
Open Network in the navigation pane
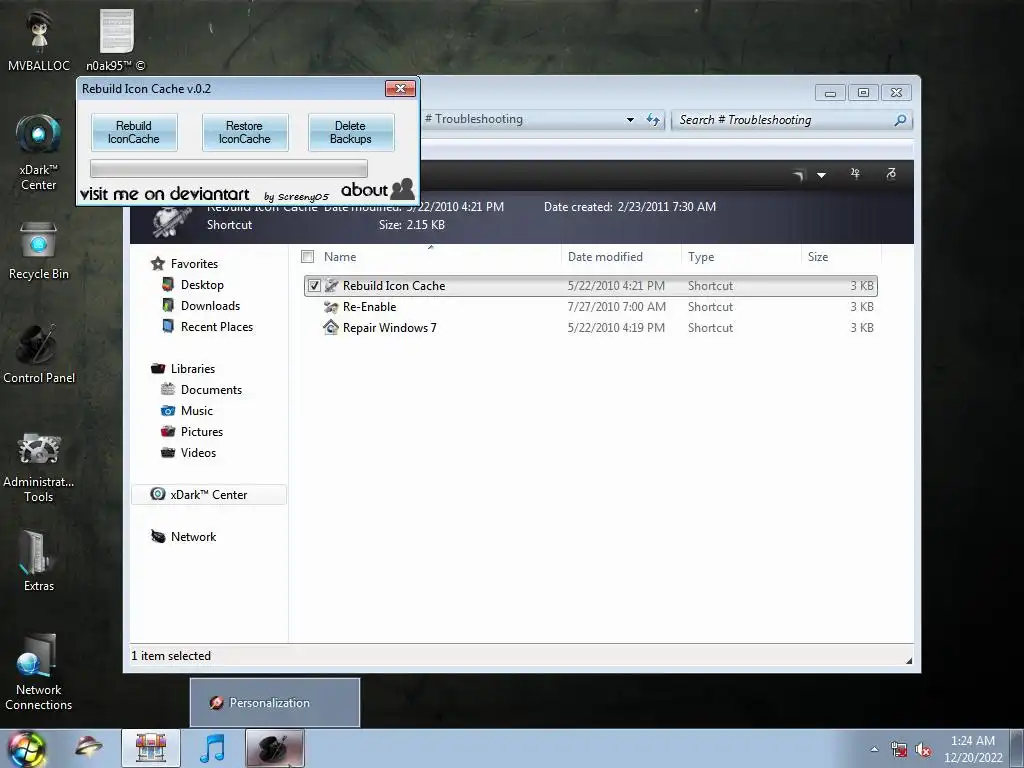pos(193,537)
